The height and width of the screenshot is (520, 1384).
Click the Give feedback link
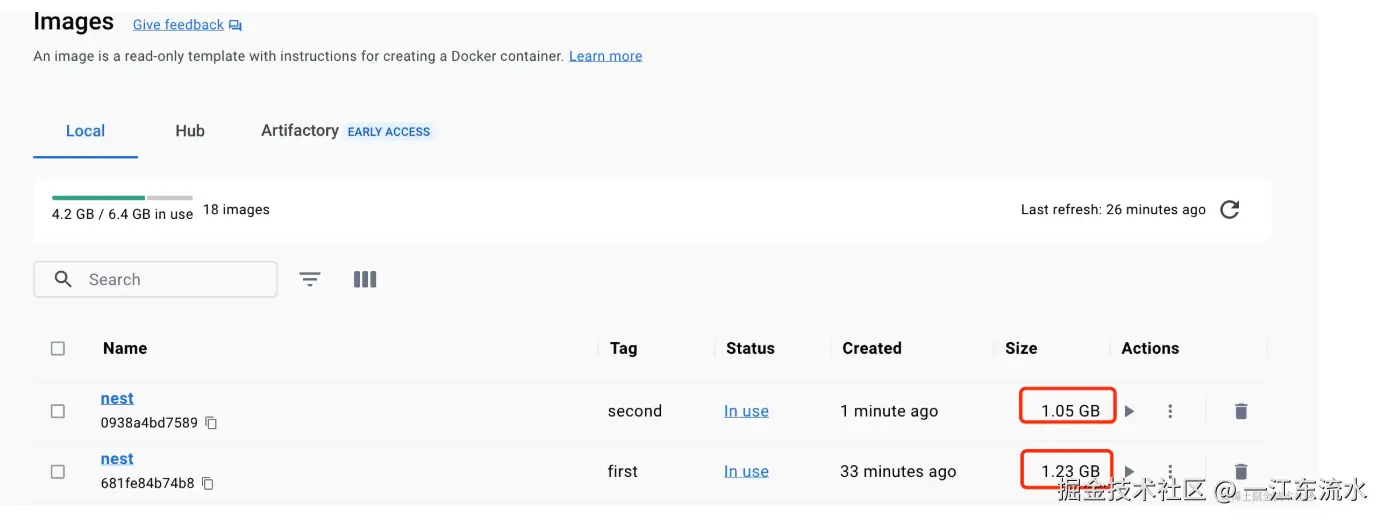coord(180,25)
